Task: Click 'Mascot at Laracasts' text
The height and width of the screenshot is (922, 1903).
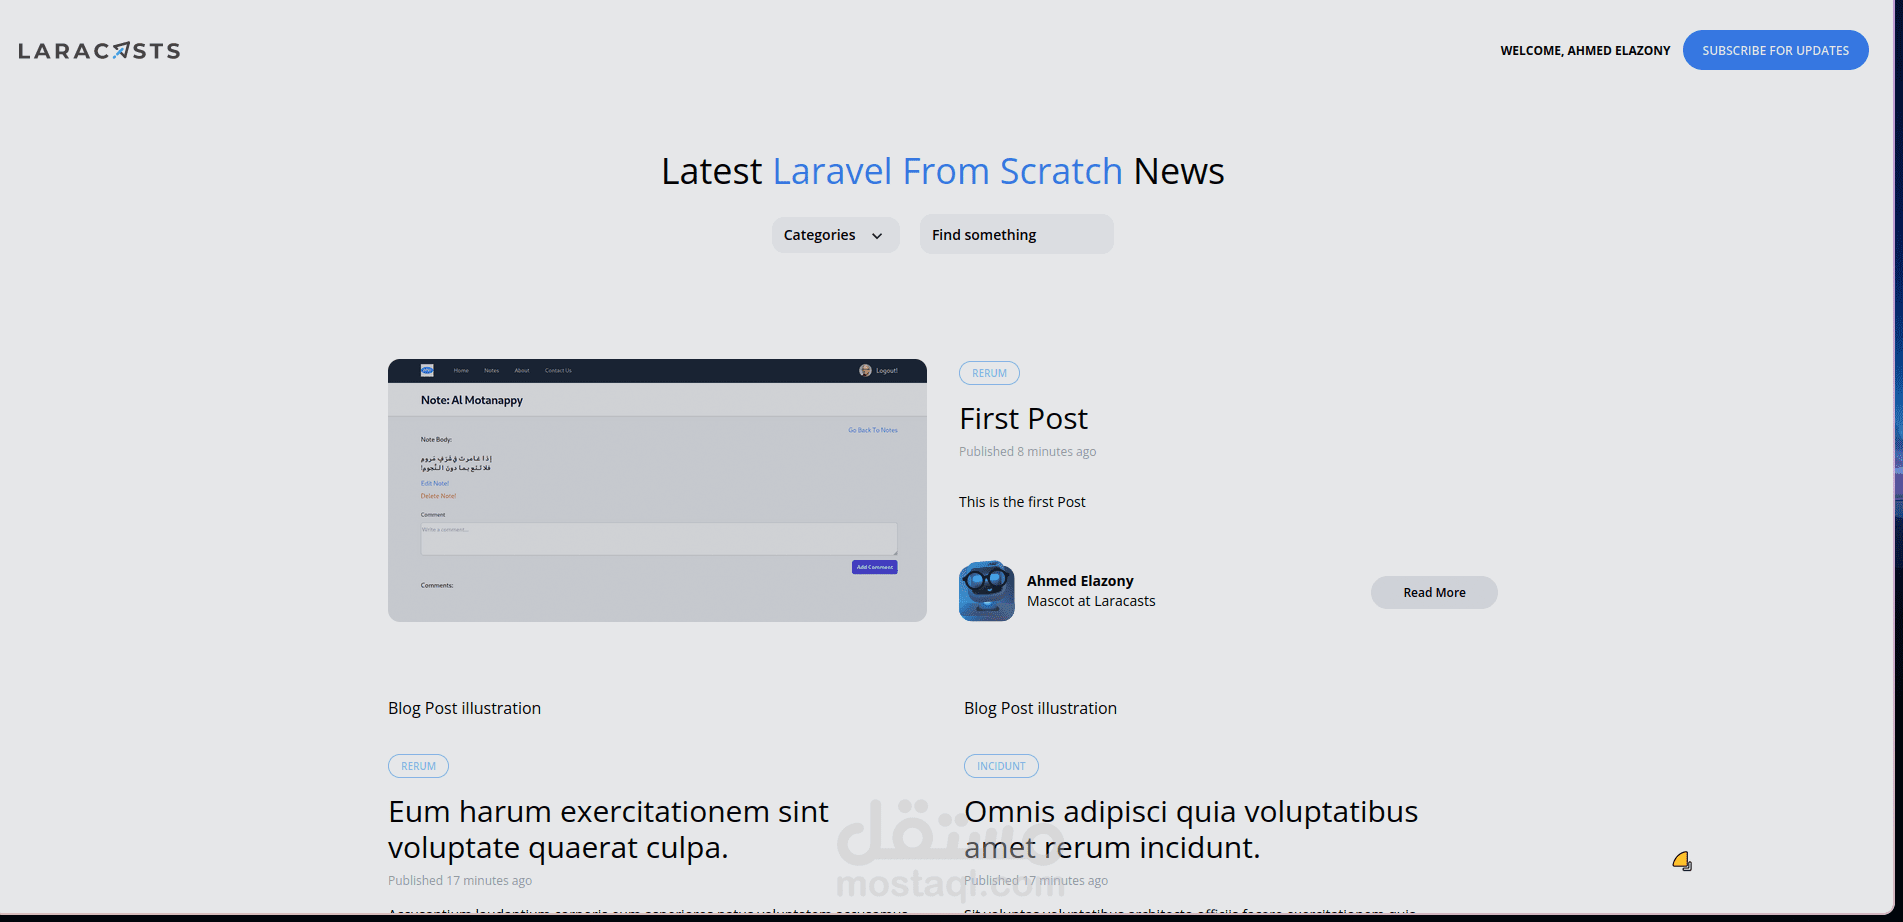Action: [1091, 601]
